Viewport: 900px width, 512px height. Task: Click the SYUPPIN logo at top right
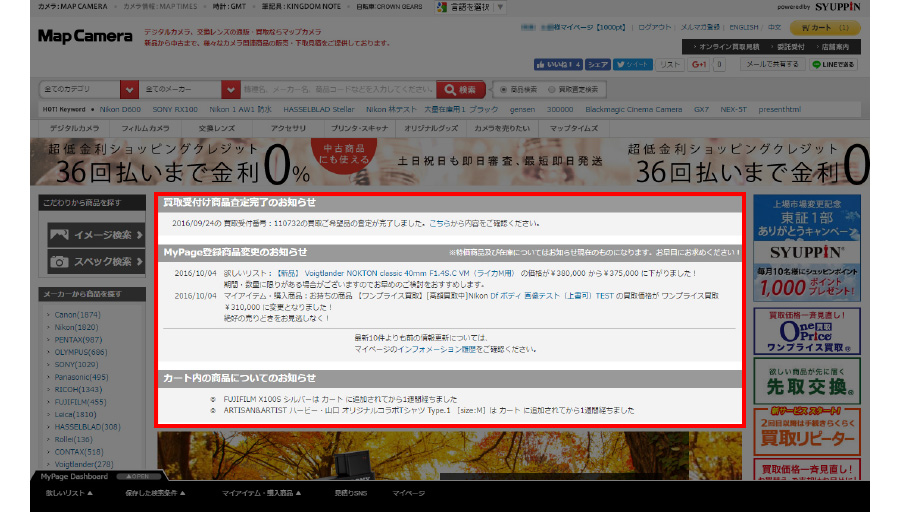[x=837, y=6]
